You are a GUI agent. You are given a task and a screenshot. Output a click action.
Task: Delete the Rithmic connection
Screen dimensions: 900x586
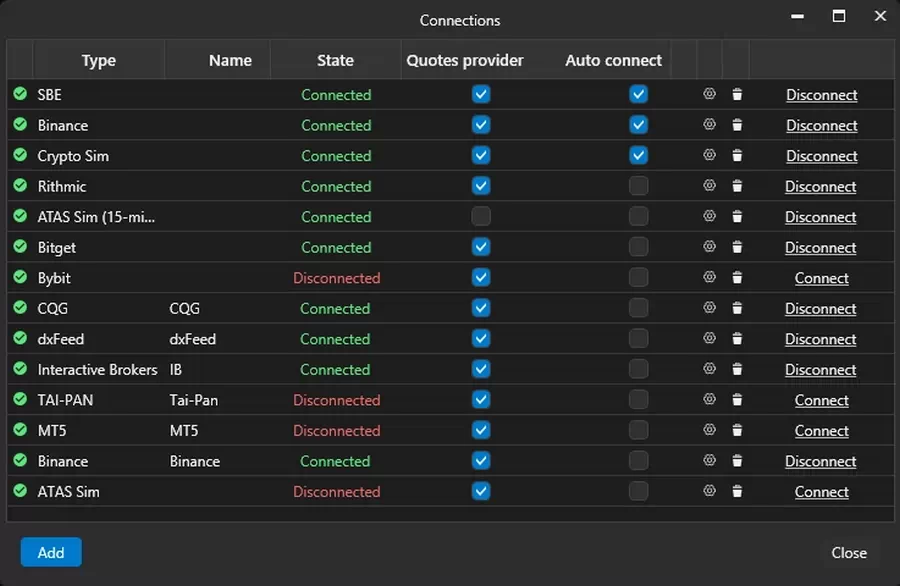tap(737, 186)
